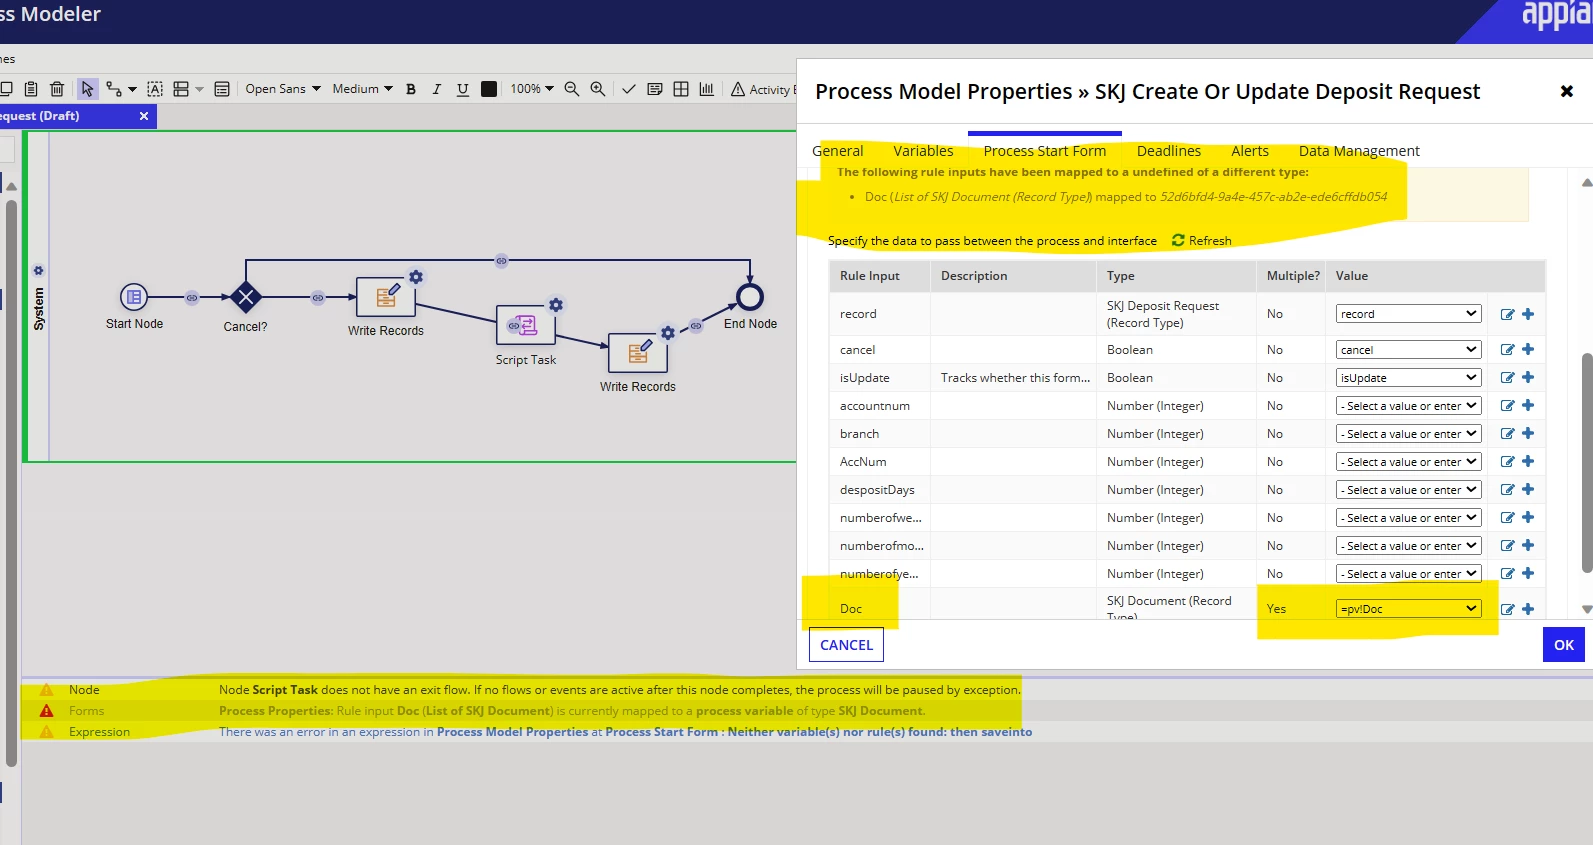Image resolution: width=1593 pixels, height=845 pixels.
Task: Open the 100% zoom level dropdown
Action: pyautogui.click(x=532, y=89)
